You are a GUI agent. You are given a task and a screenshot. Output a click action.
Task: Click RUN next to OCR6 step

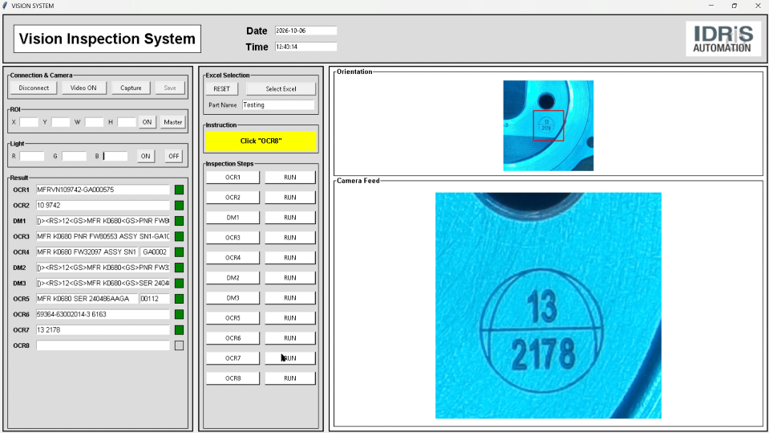[290, 338]
